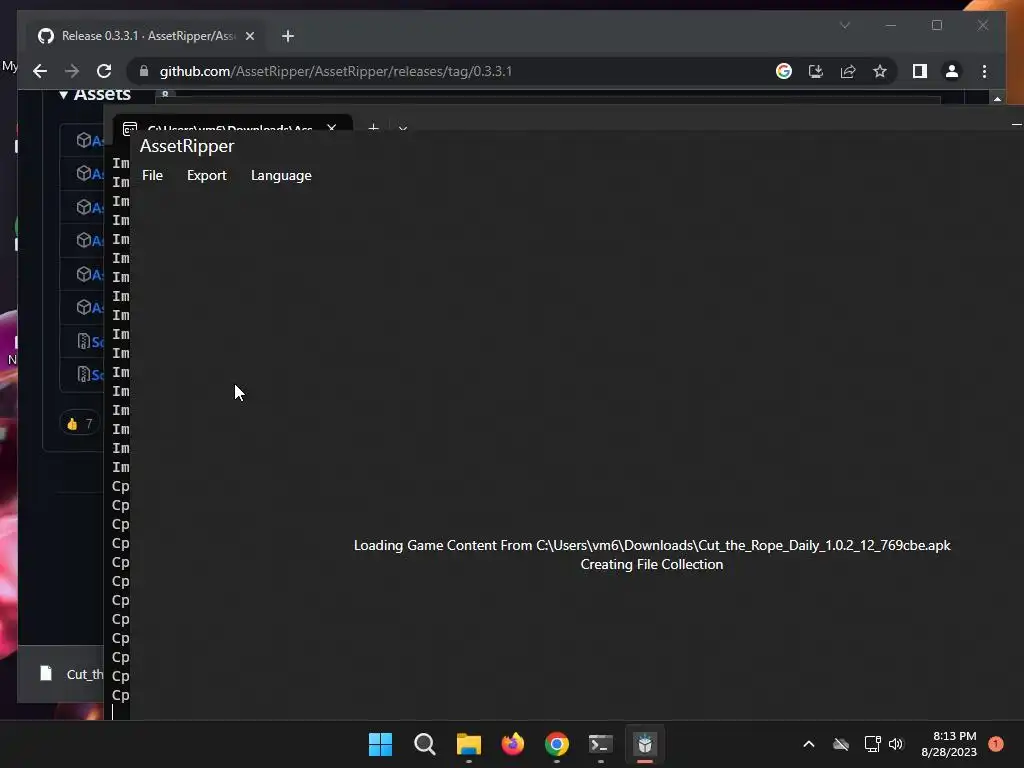The height and width of the screenshot is (768, 1024).
Task: Reload the GitHub release page
Action: click(x=104, y=71)
